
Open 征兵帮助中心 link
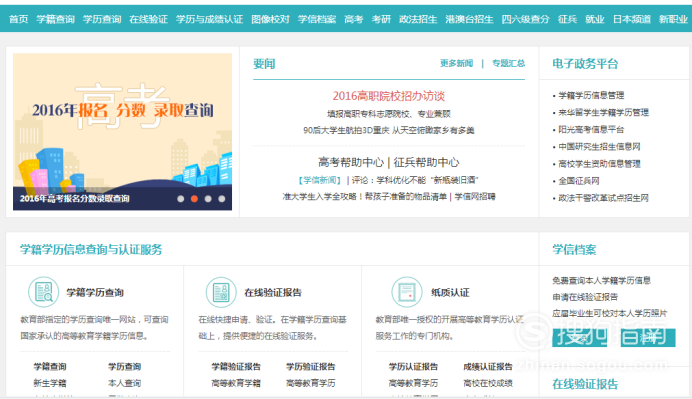click(x=426, y=162)
